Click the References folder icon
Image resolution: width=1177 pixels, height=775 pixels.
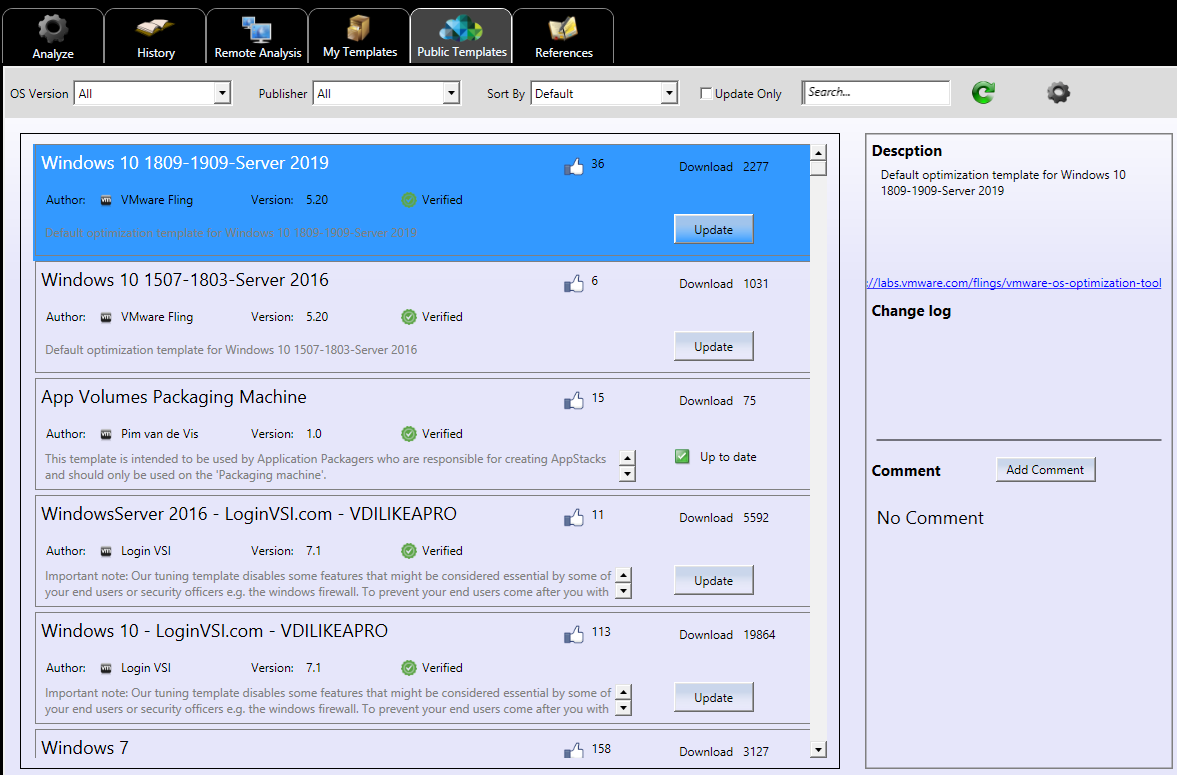[563, 29]
